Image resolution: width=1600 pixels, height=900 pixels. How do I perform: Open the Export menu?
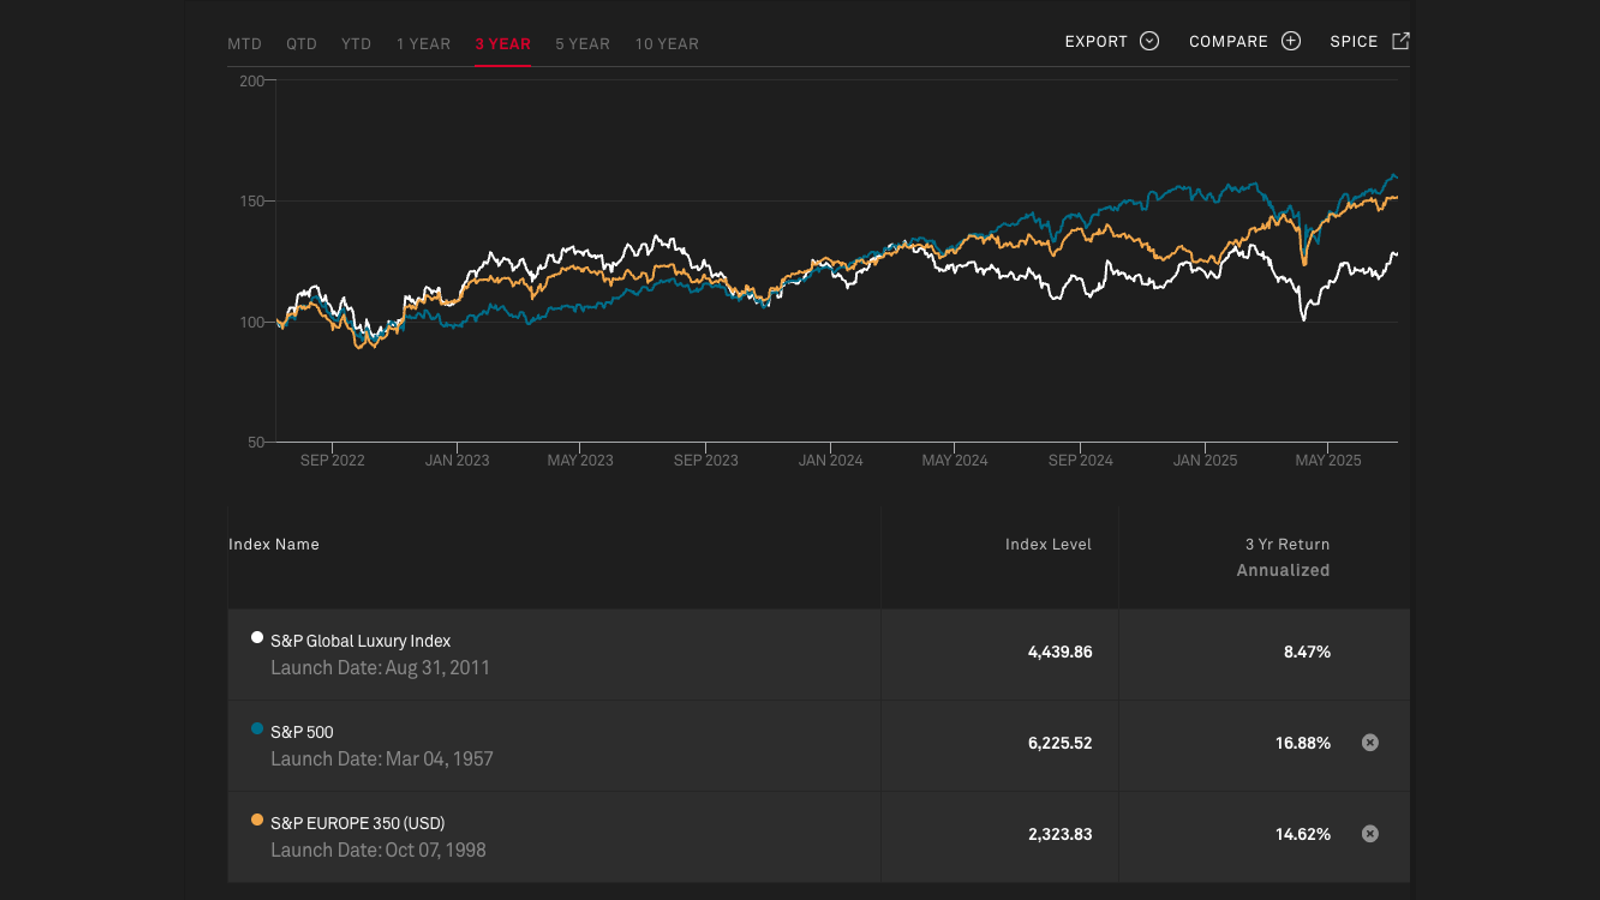(1096, 42)
